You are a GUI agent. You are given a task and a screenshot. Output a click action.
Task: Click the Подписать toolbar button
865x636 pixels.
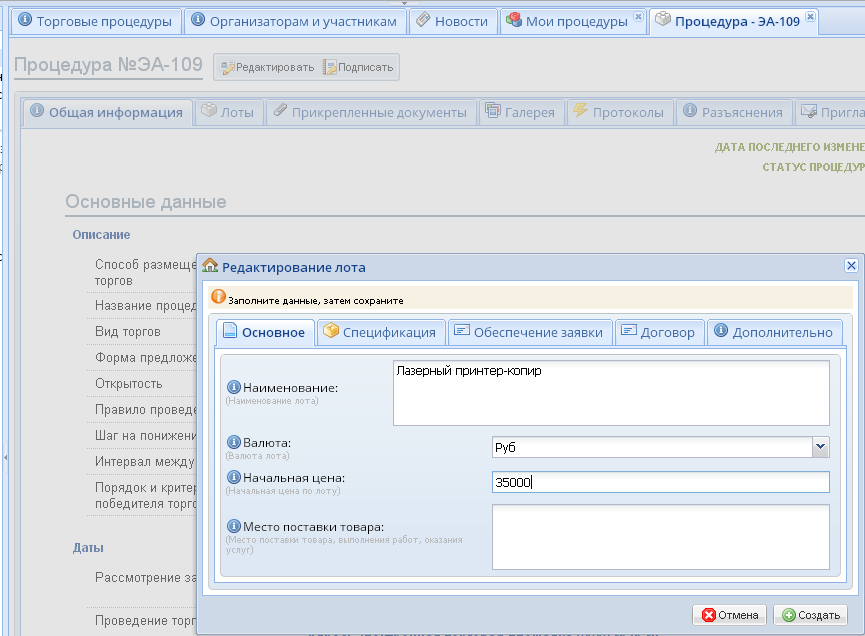pos(358,68)
